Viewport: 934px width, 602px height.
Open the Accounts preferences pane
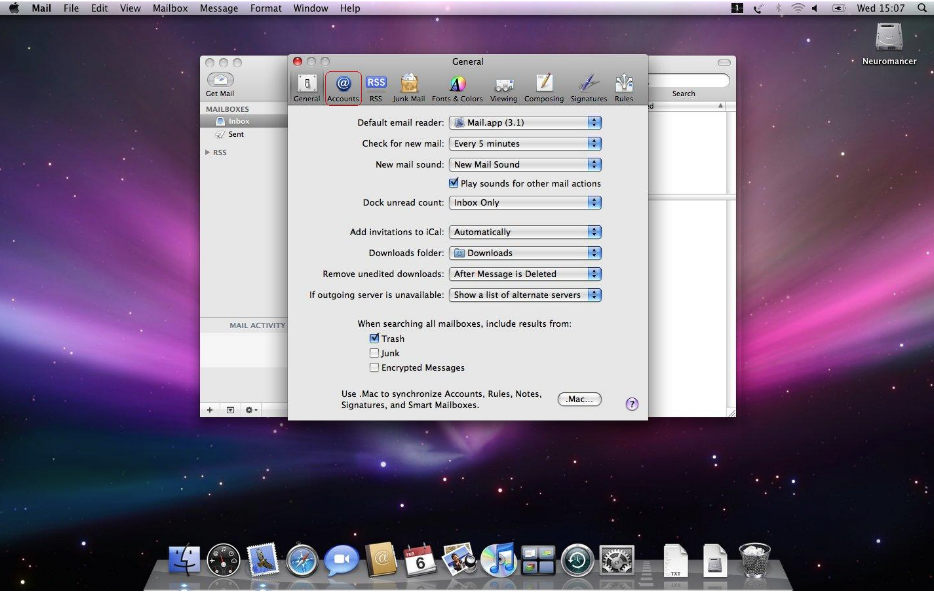pos(343,88)
